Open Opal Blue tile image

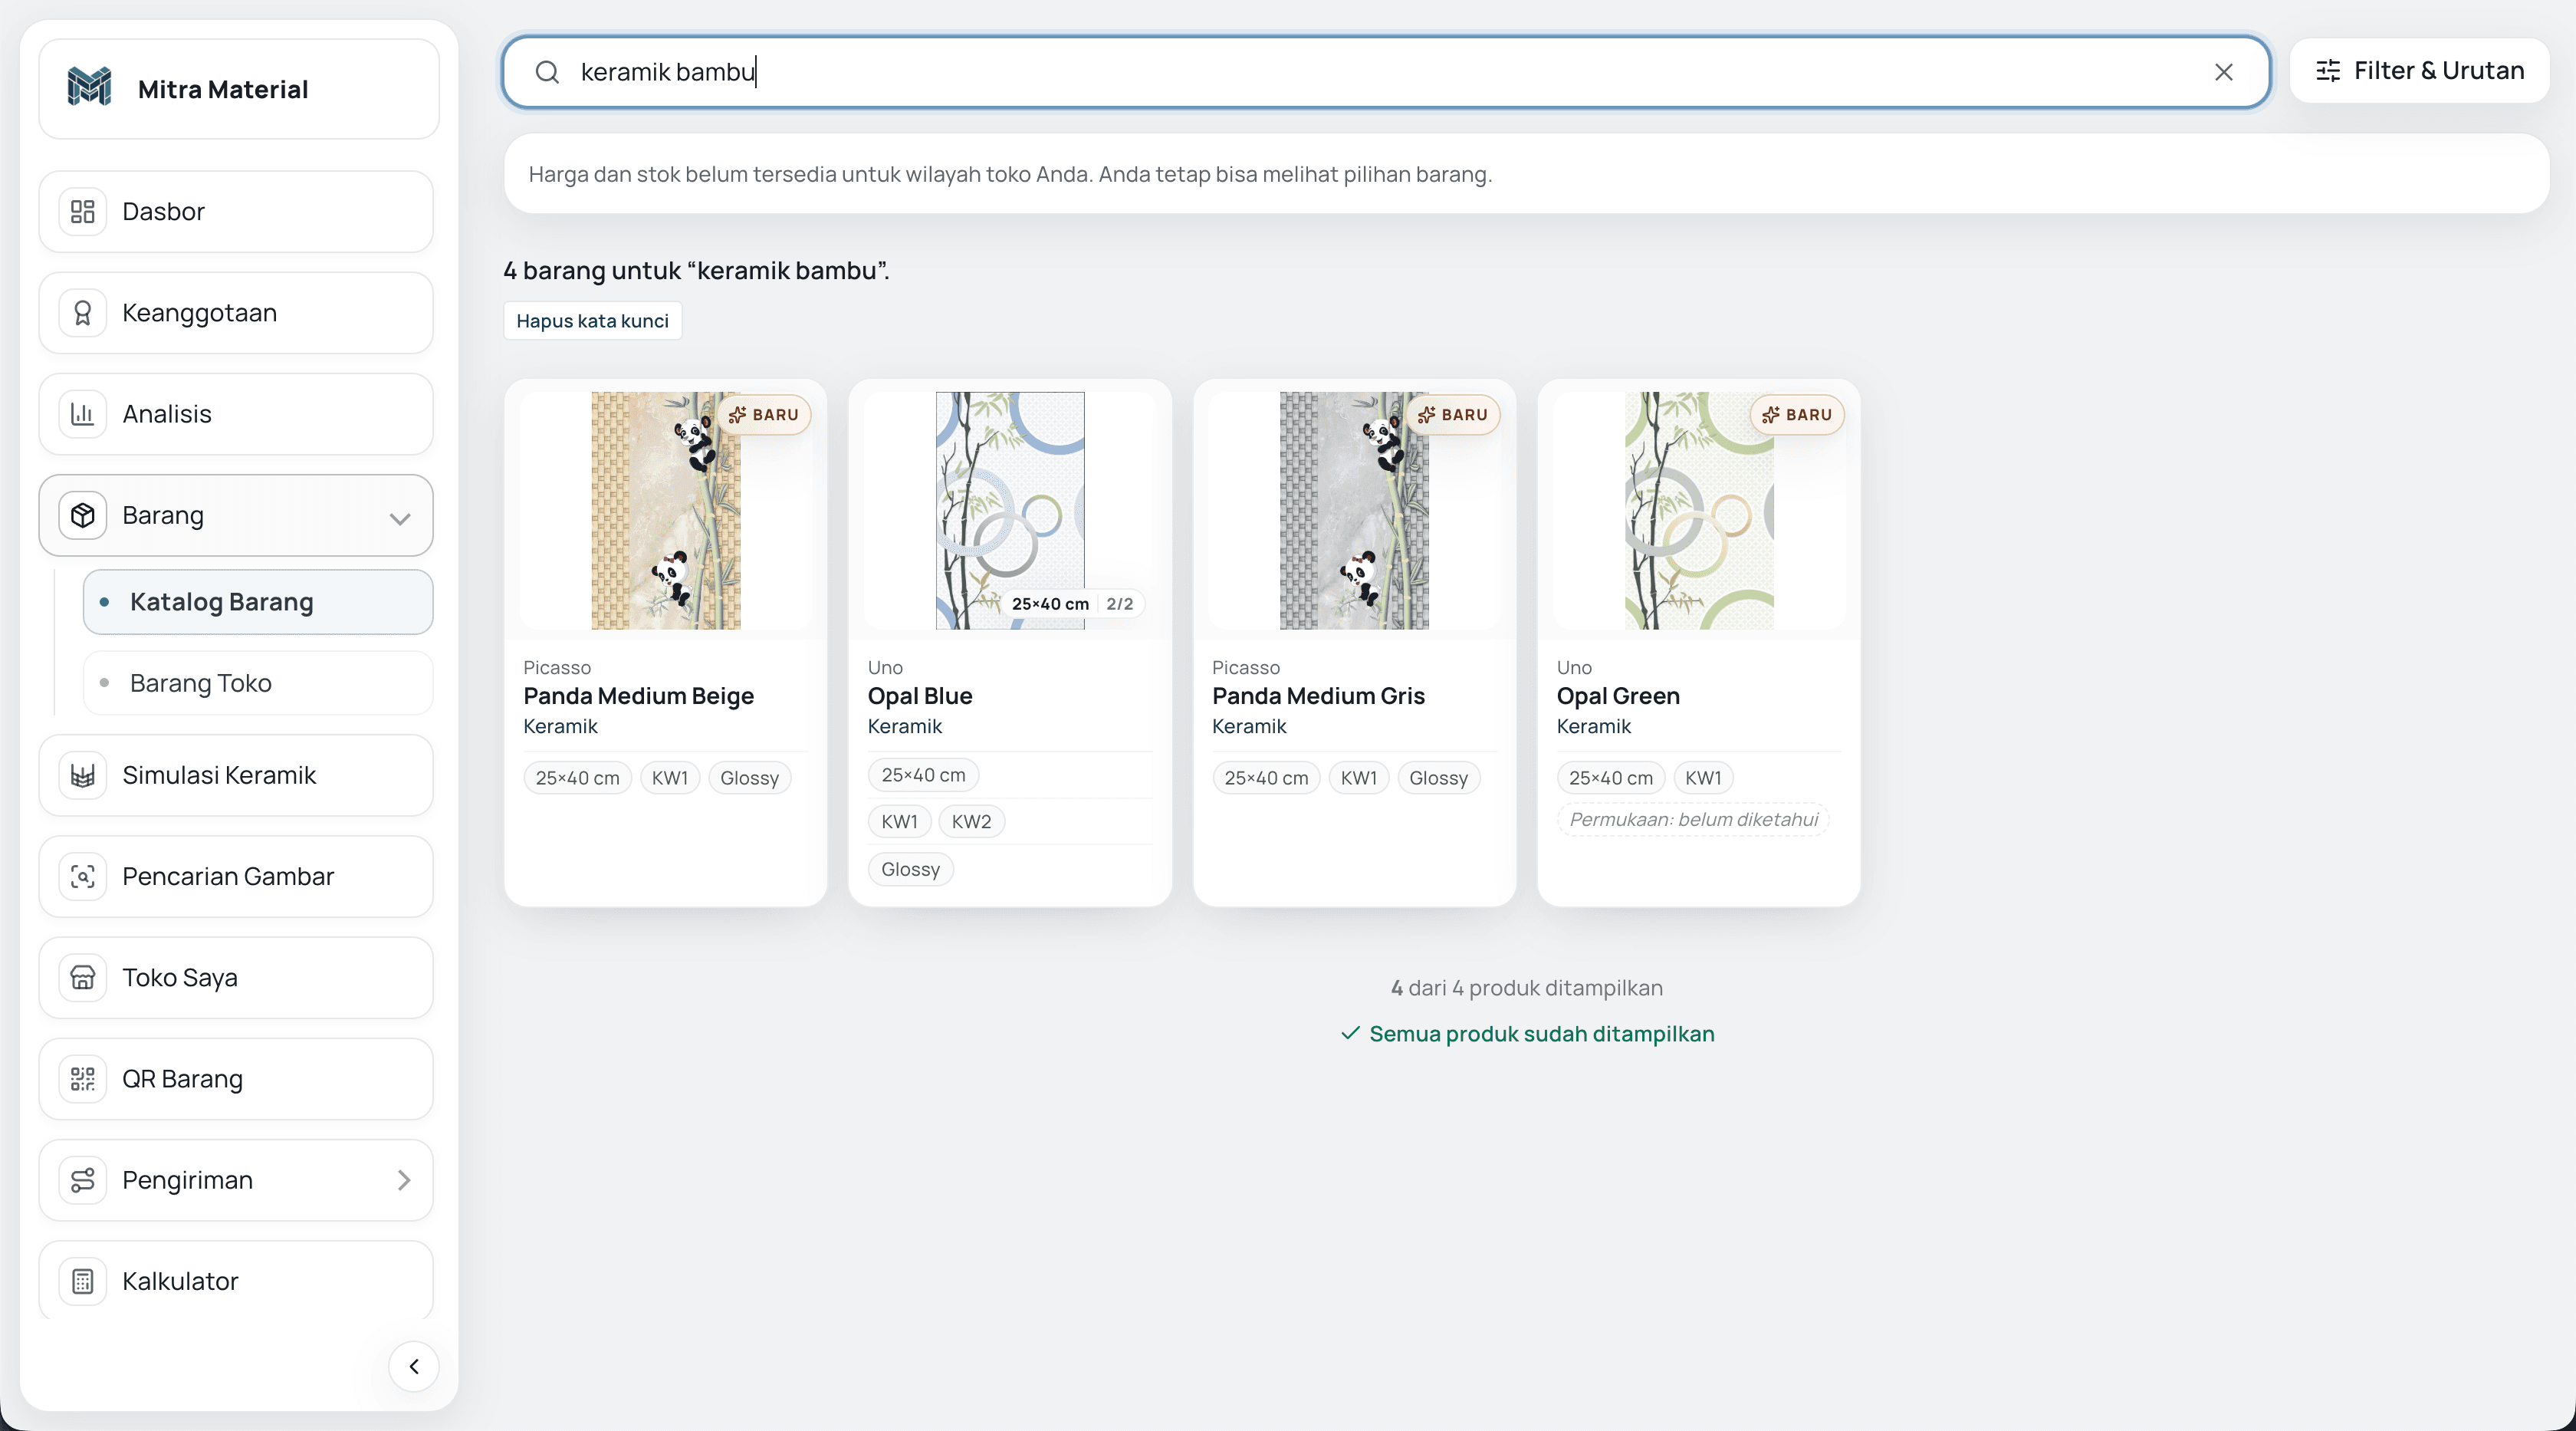pyautogui.click(x=1010, y=510)
